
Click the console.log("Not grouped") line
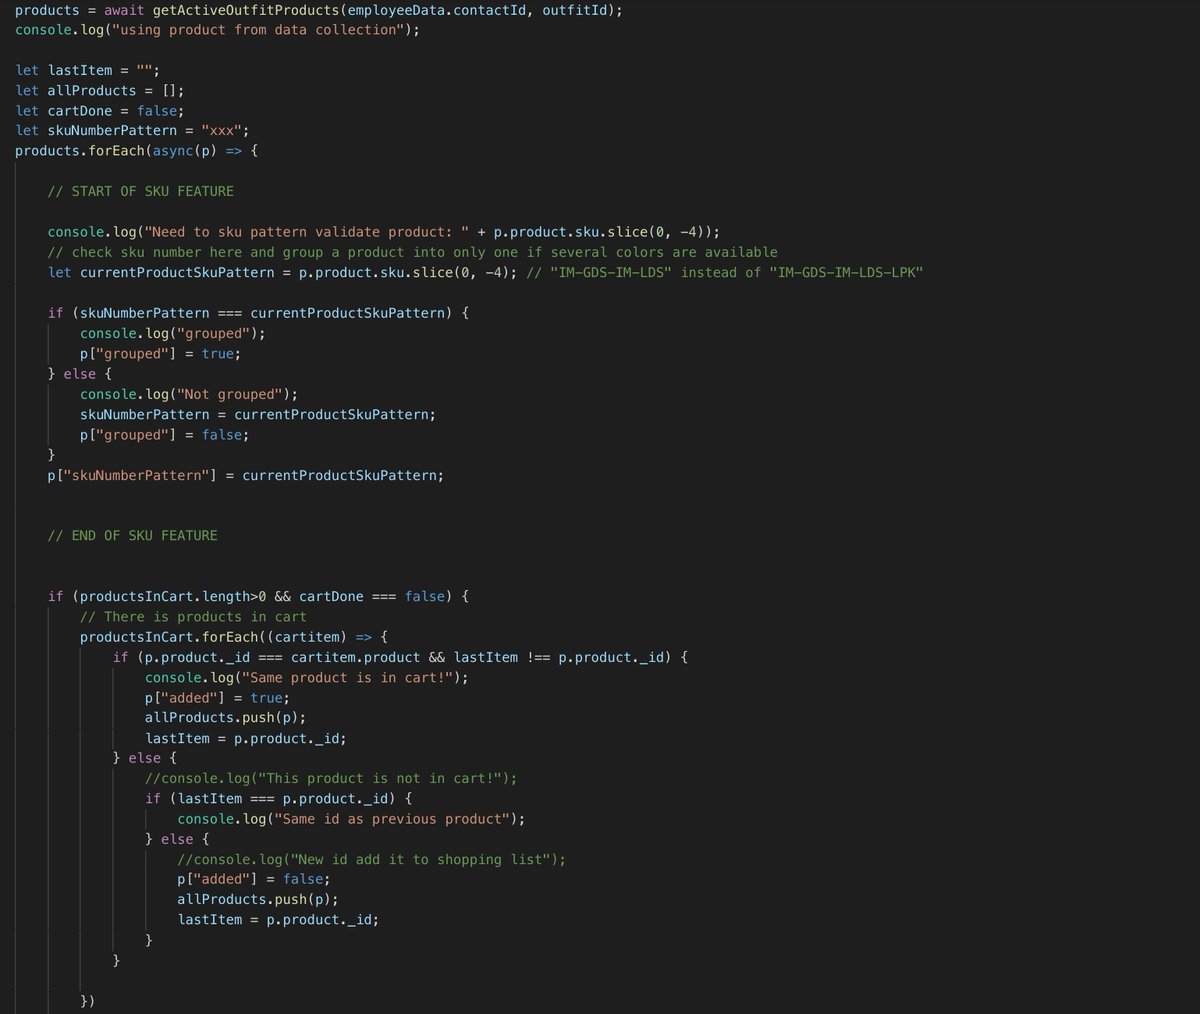click(x=189, y=394)
